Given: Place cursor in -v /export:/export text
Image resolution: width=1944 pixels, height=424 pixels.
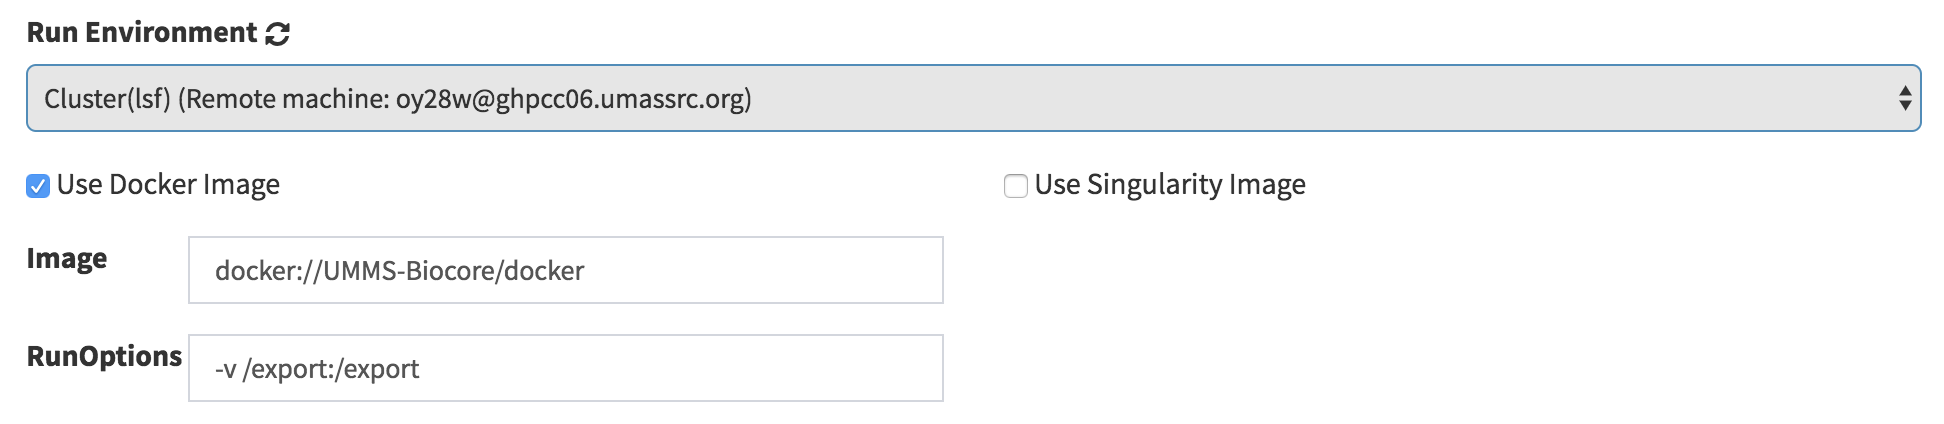Looking at the screenshot, I should pyautogui.click(x=317, y=369).
